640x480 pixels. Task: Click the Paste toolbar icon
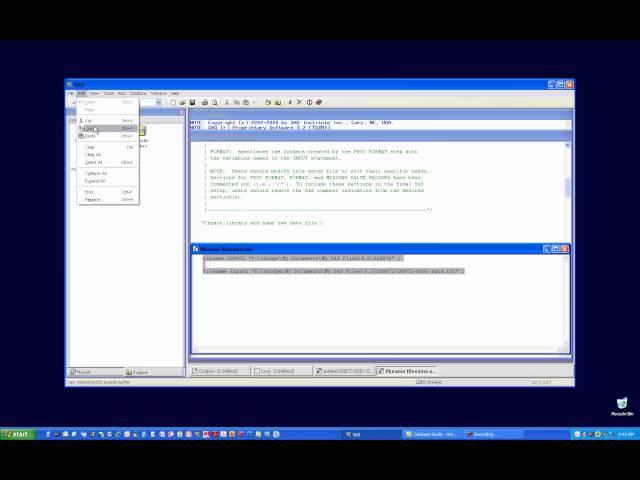pyautogui.click(x=246, y=102)
